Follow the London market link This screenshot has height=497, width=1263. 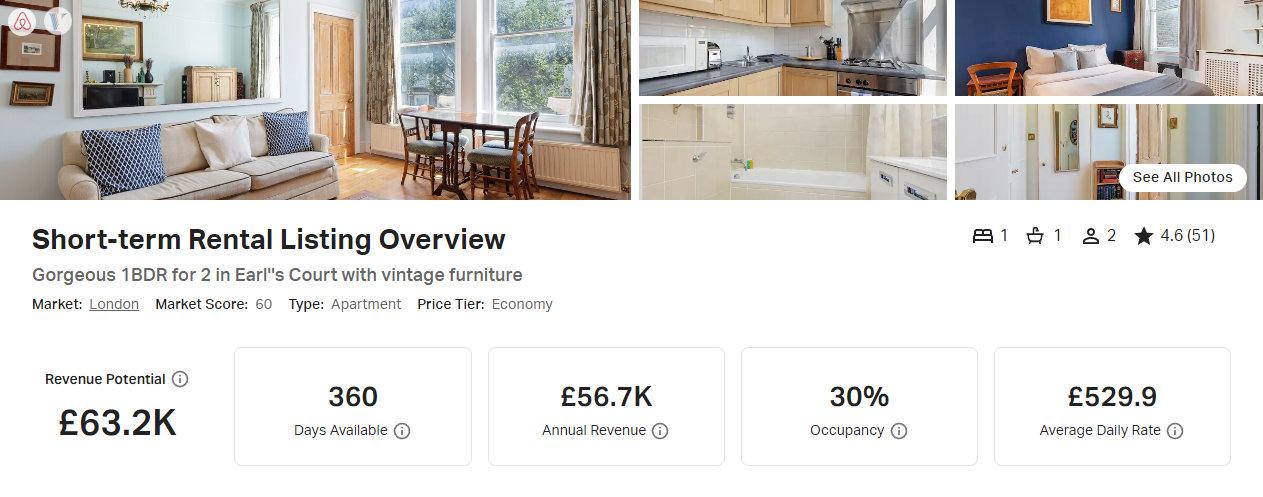(x=114, y=304)
